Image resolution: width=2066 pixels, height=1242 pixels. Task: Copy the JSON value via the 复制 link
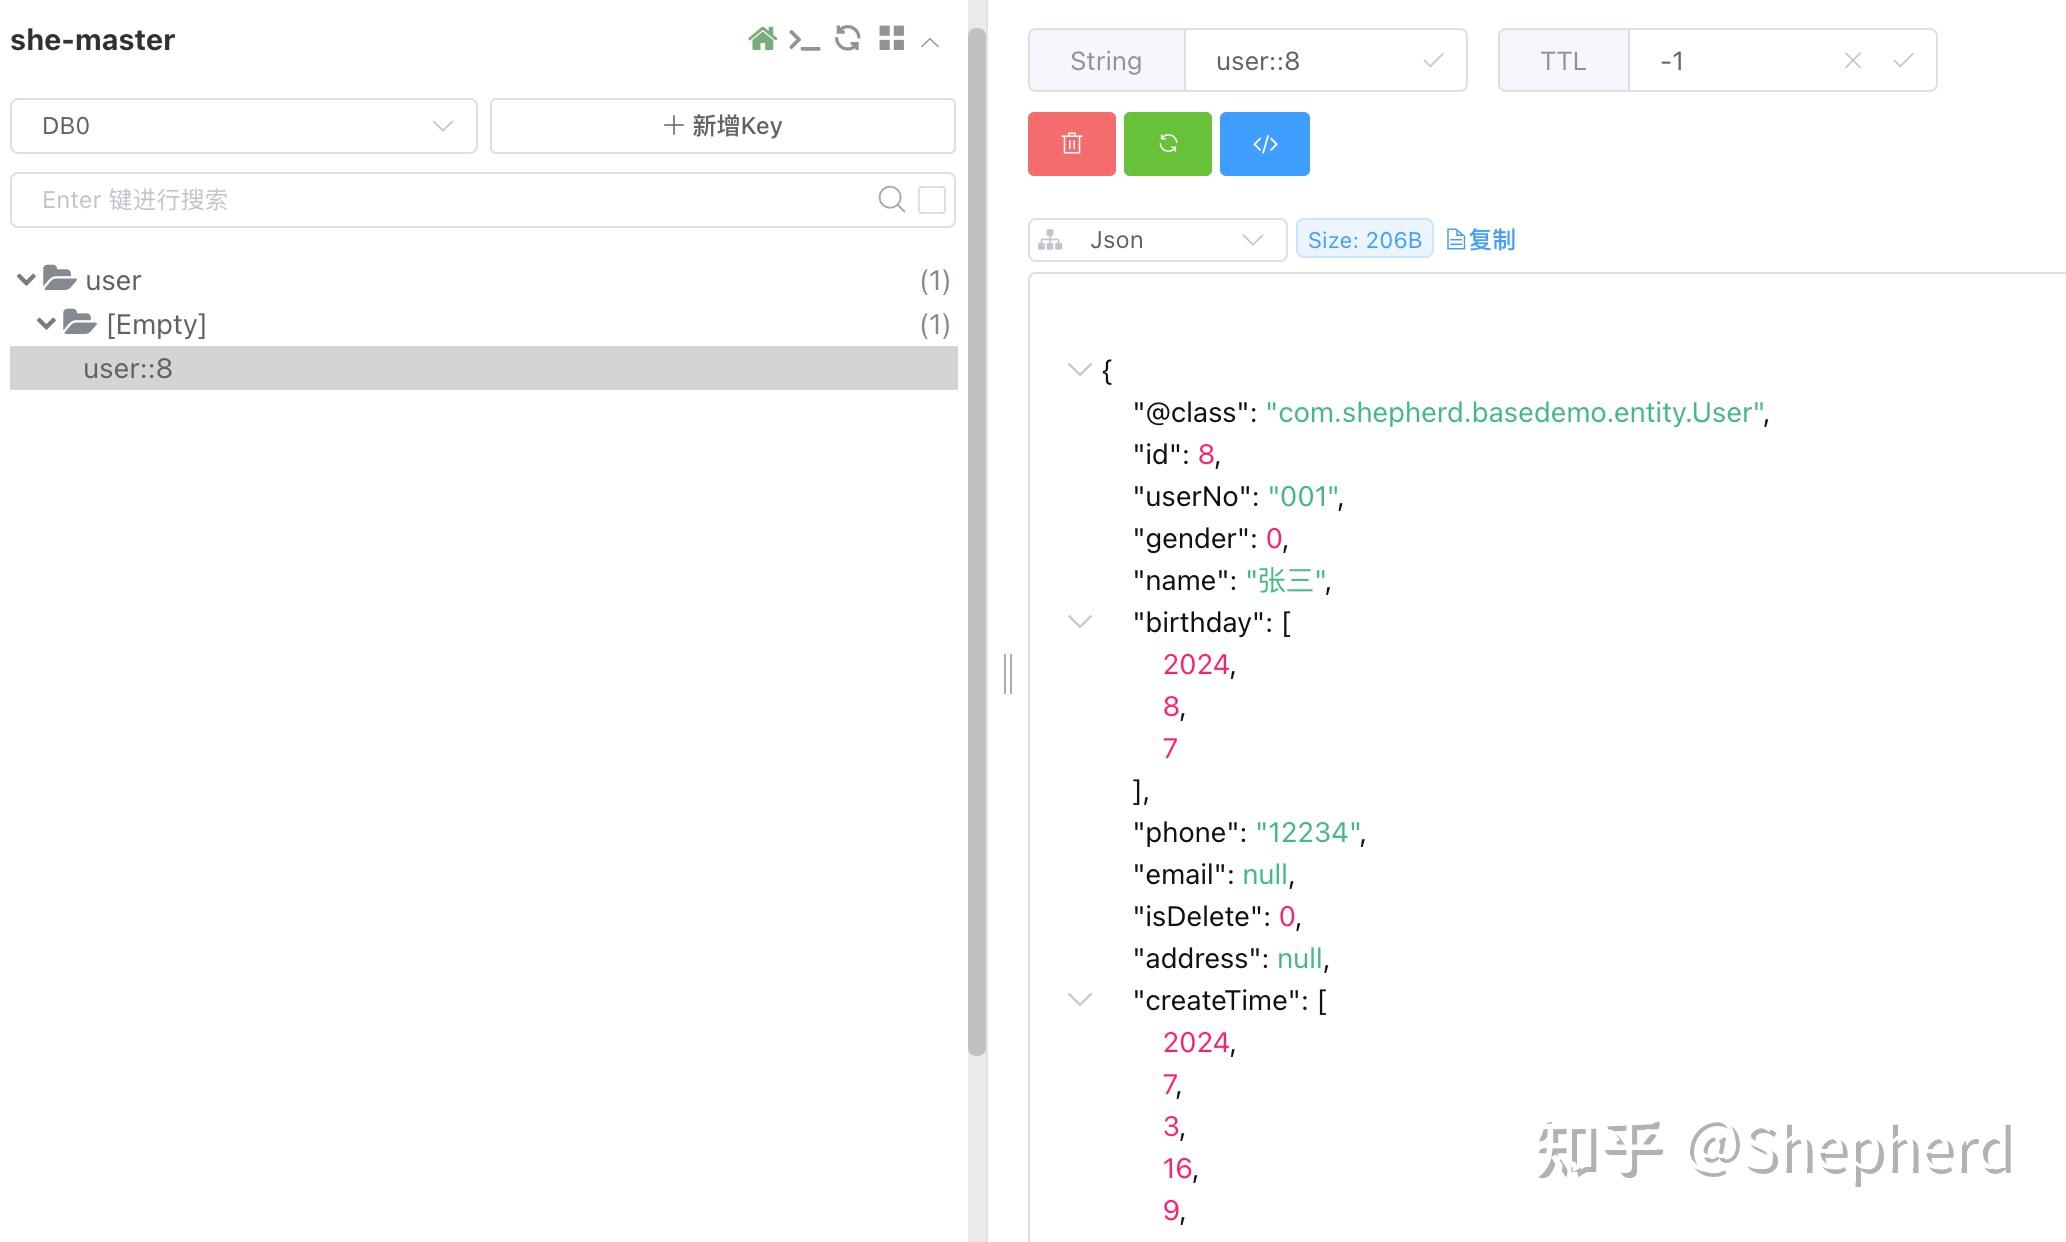(1480, 239)
